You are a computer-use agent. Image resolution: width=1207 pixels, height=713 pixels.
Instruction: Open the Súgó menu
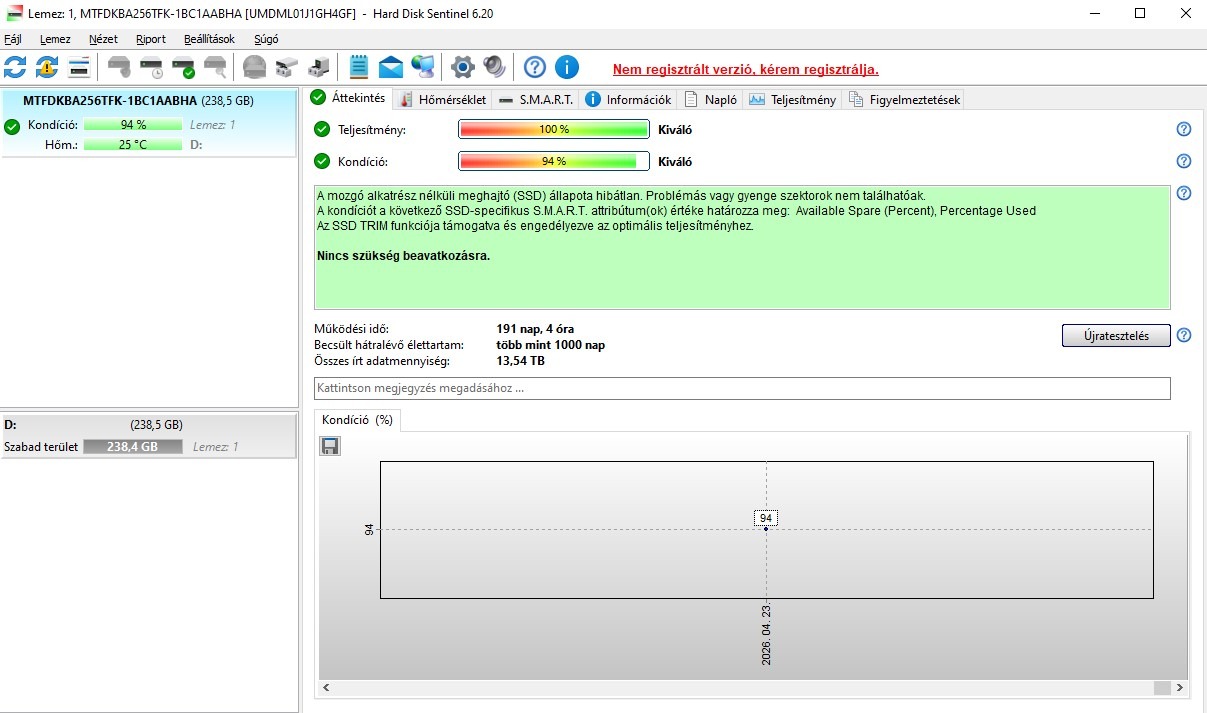pos(266,39)
